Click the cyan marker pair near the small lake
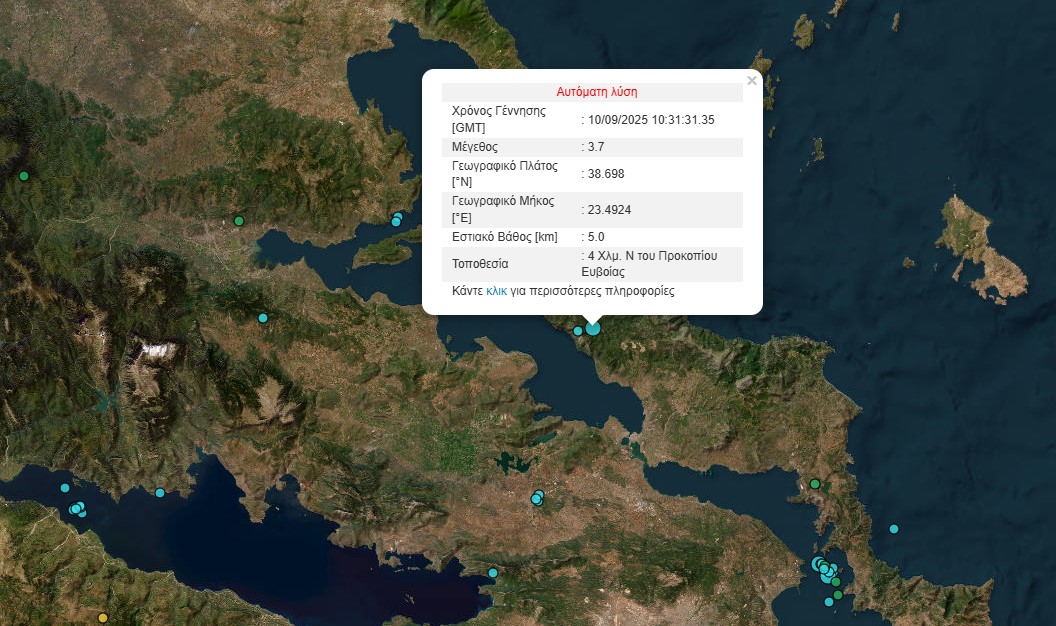The image size is (1056, 626). click(x=538, y=498)
